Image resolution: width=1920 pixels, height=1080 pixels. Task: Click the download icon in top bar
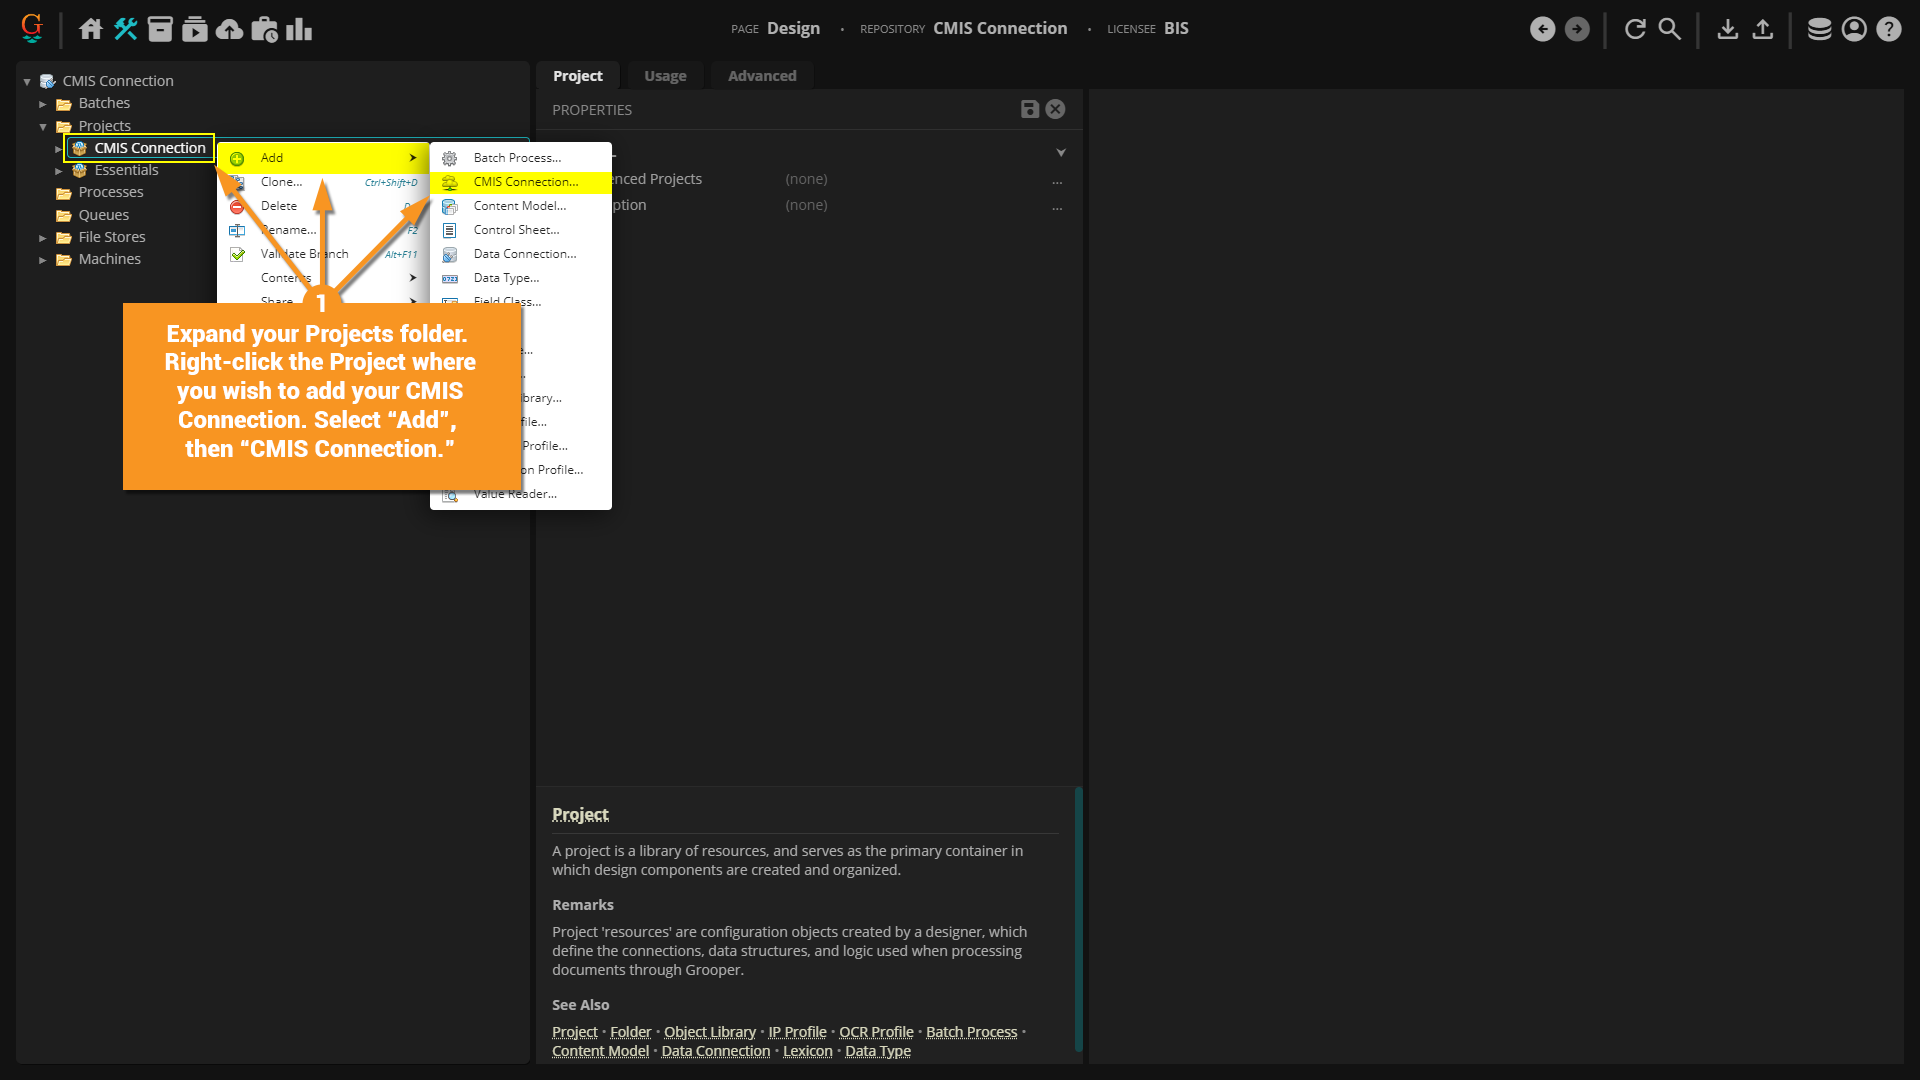coord(1727,29)
